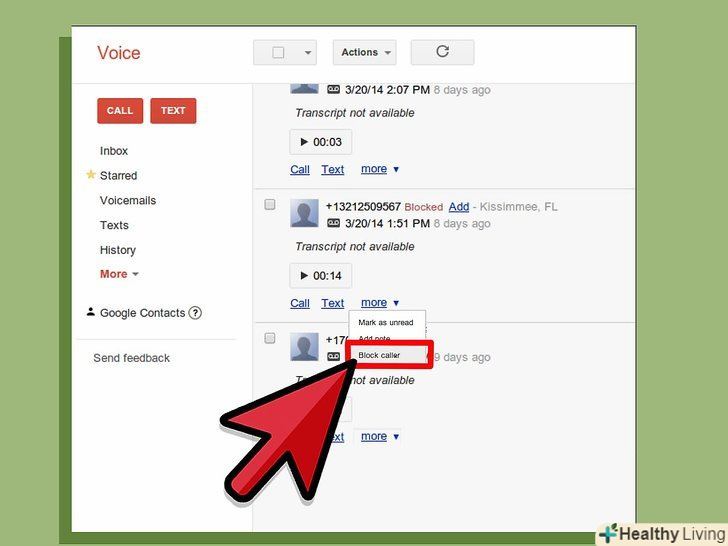728x546 pixels.
Task: Select checkbox for +13212509567 voicemail
Action: 270,204
